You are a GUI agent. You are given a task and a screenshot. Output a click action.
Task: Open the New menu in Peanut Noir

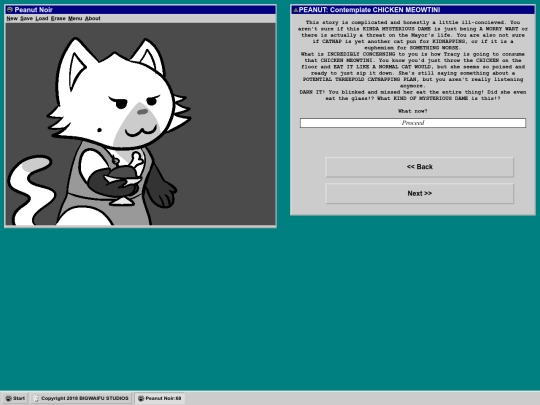coord(12,19)
